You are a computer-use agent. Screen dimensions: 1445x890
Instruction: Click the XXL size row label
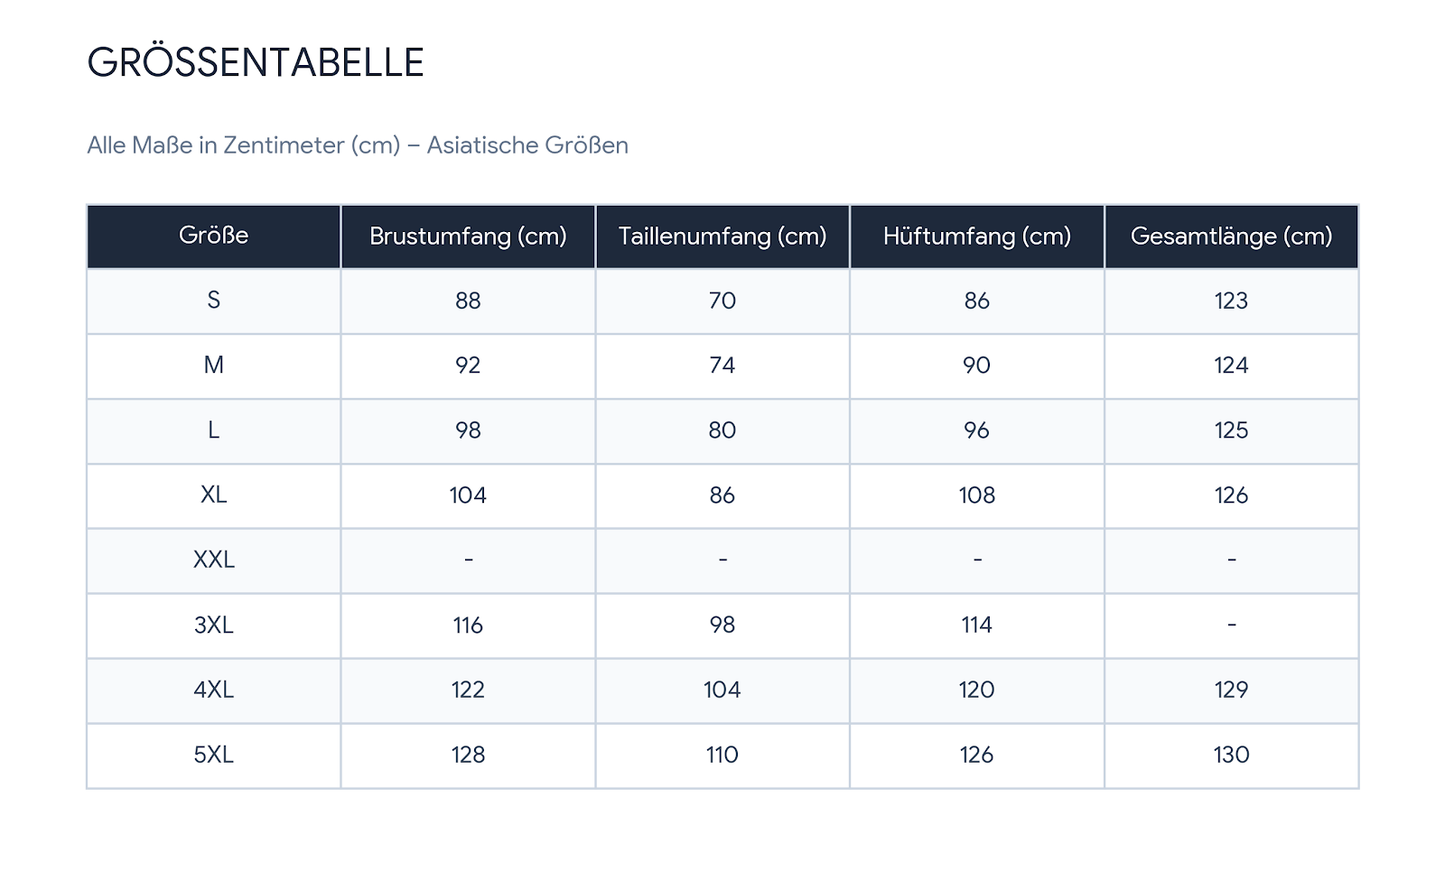click(x=214, y=560)
